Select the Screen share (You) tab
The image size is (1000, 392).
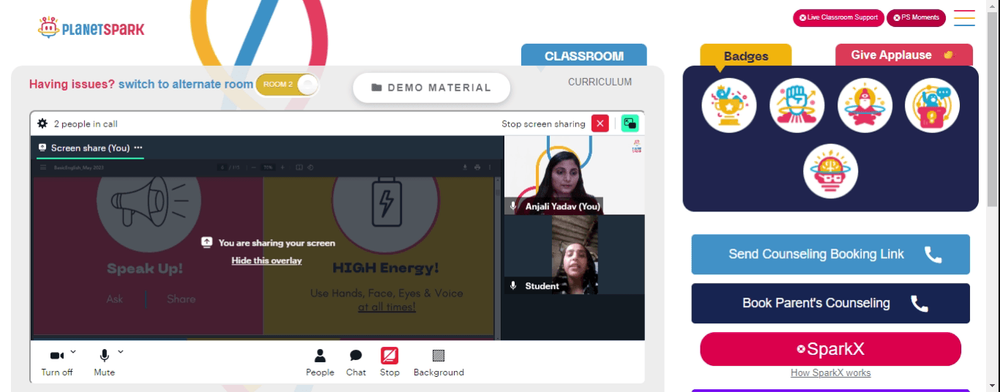[x=90, y=148]
